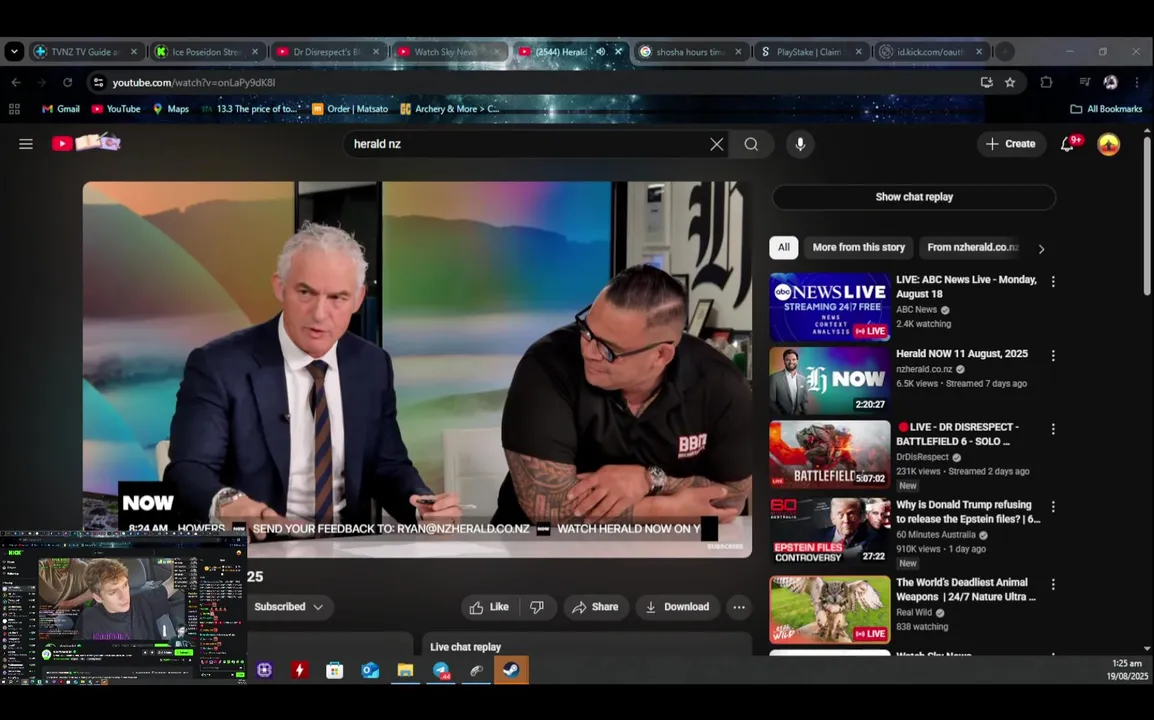Open the Chrome profile avatar

1111,82
